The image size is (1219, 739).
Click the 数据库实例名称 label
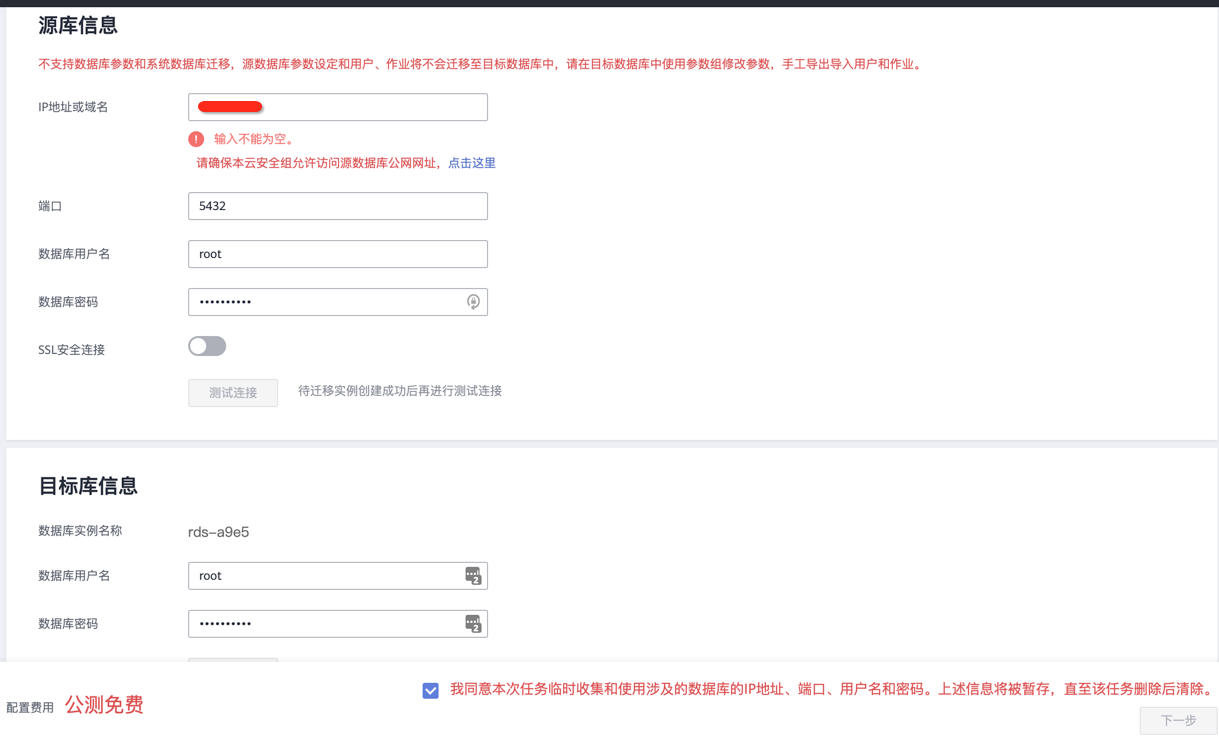(x=80, y=531)
